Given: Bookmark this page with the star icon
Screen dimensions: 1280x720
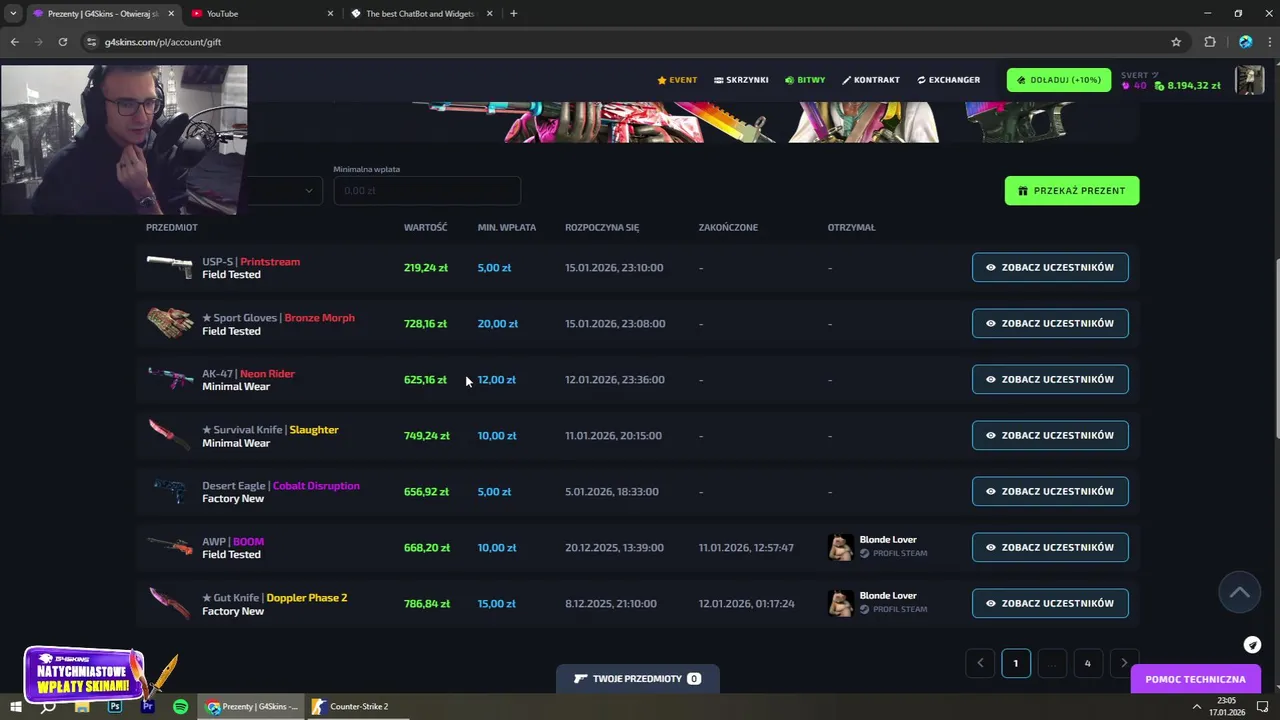Looking at the screenshot, I should click(1176, 42).
